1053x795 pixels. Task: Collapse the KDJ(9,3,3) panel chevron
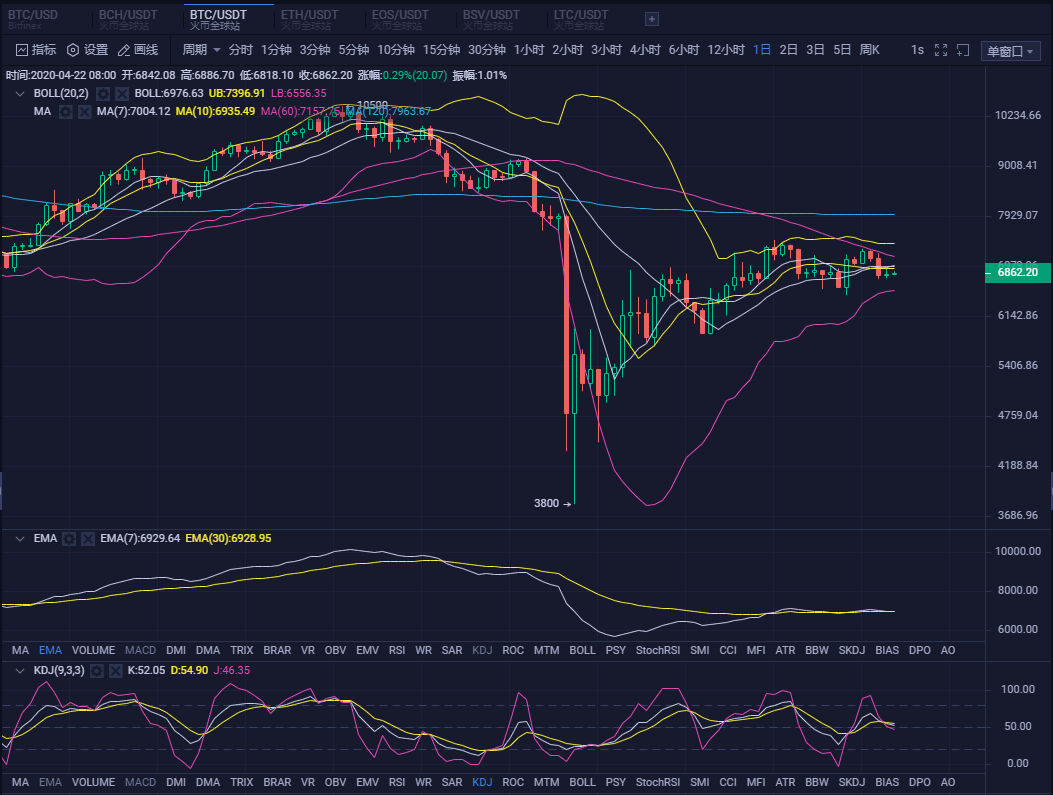(x=19, y=670)
